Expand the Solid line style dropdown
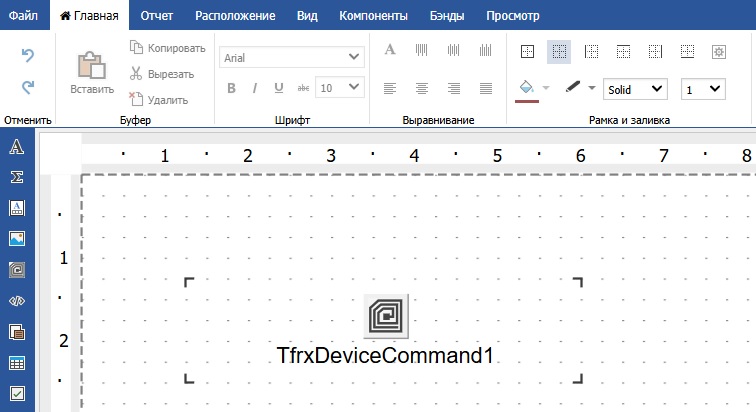Image resolution: width=756 pixels, height=412 pixels. (x=636, y=89)
